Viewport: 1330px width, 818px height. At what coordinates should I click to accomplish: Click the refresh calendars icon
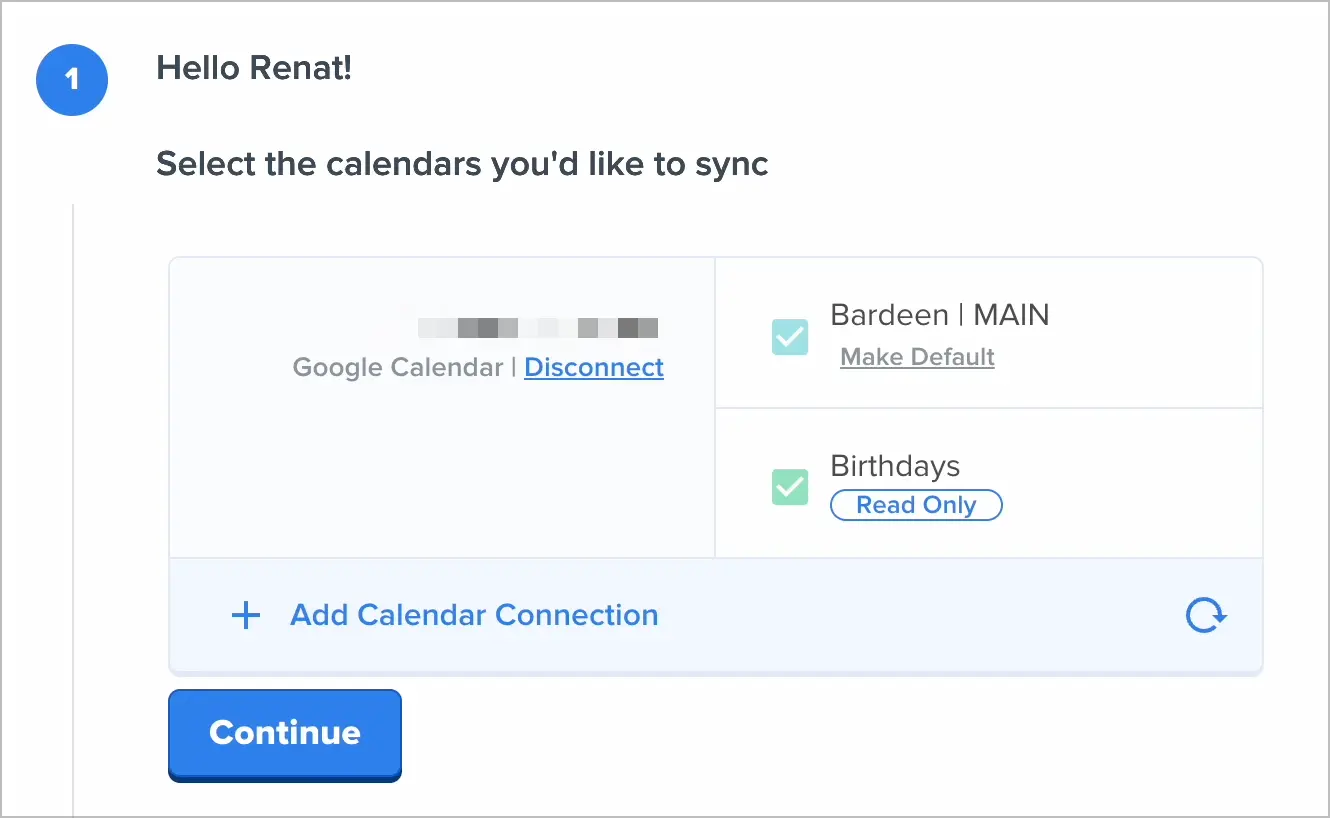(1206, 615)
